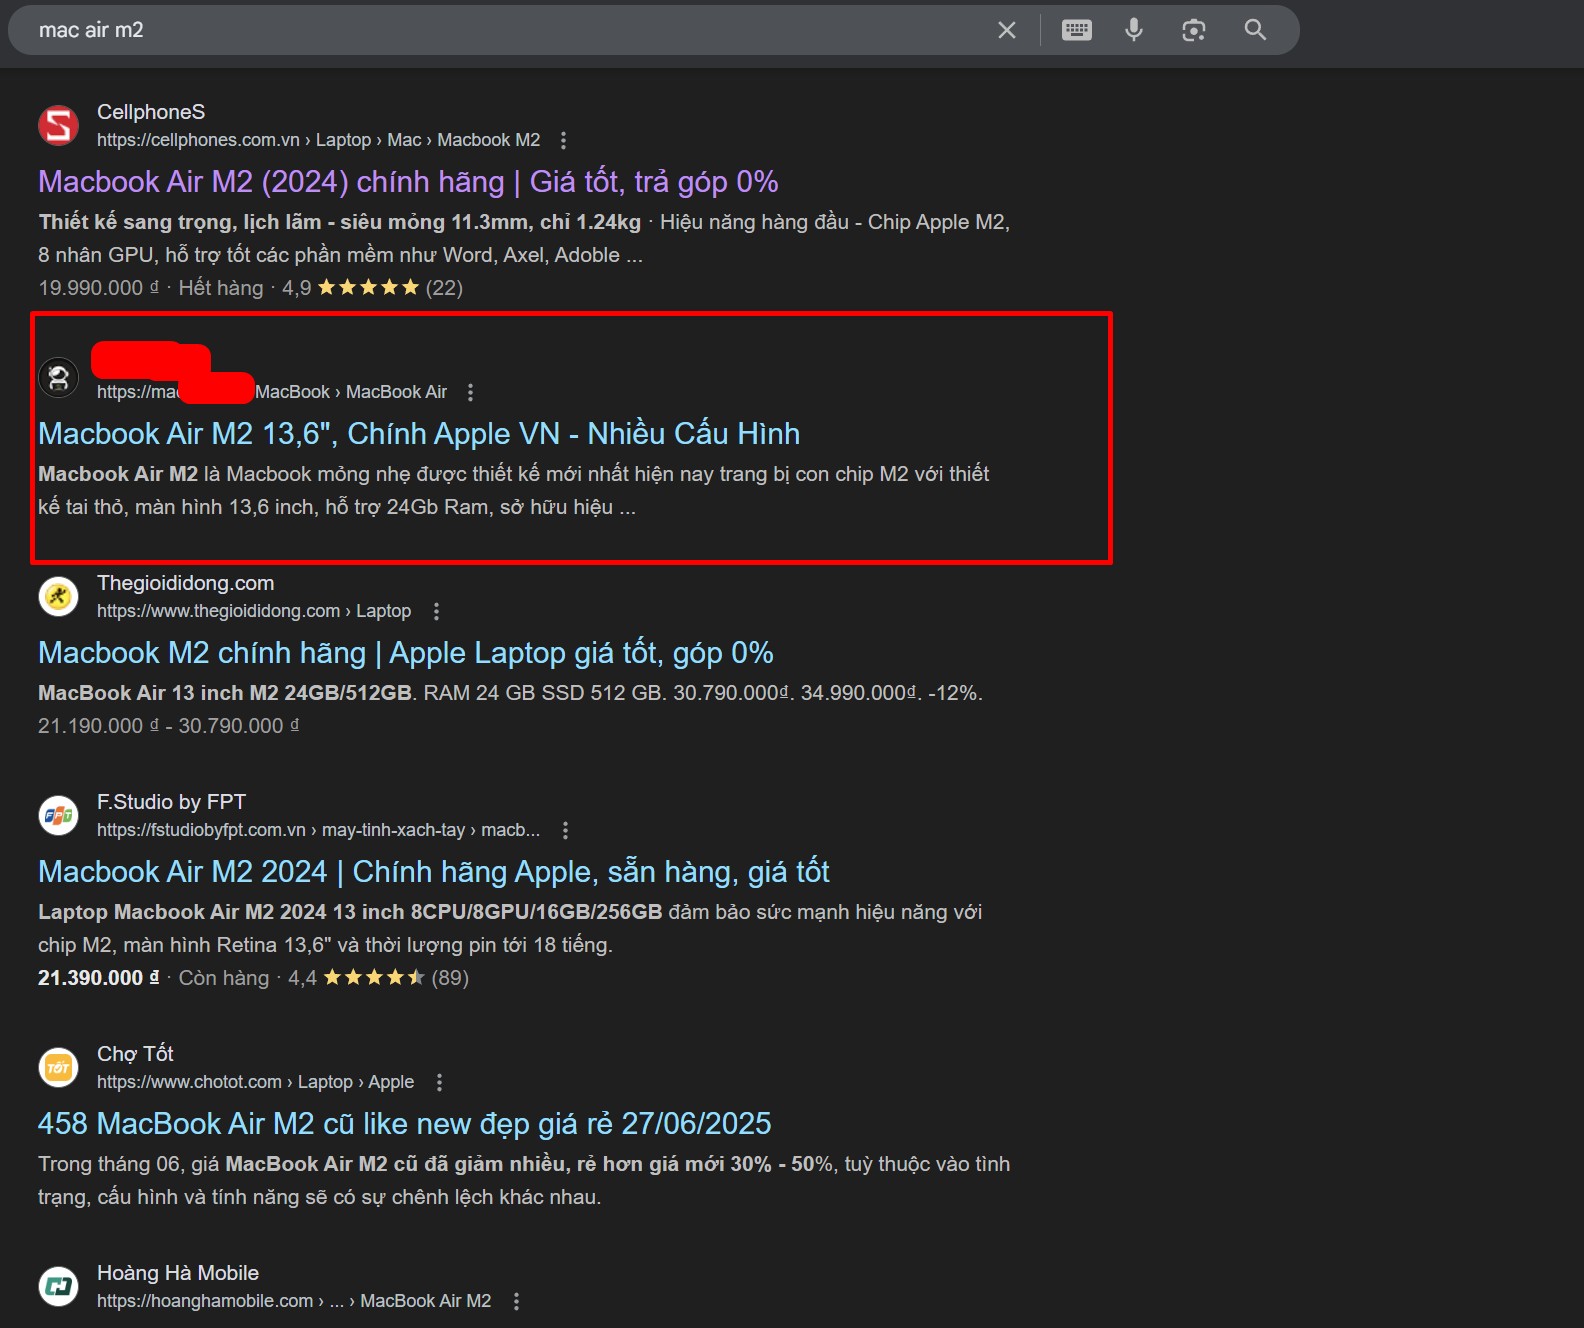Click the '21.390.000 ₫' price under F.Studio
This screenshot has width=1584, height=1328.
point(98,978)
